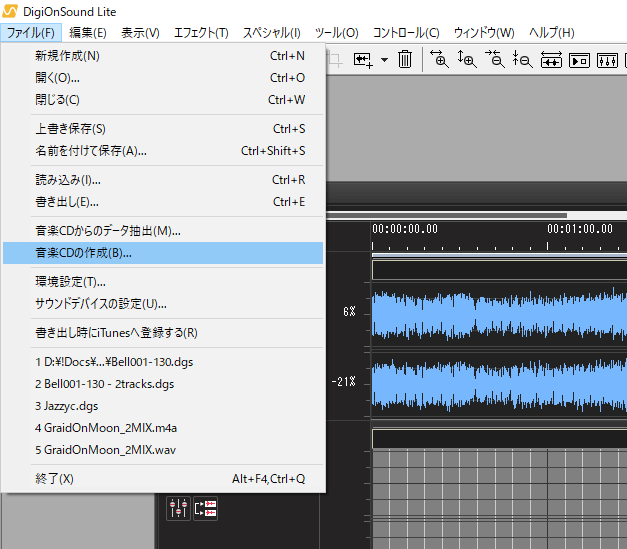The height and width of the screenshot is (549, 627).
Task: Choose 新規作成(N) from file menu
Action: coord(163,56)
